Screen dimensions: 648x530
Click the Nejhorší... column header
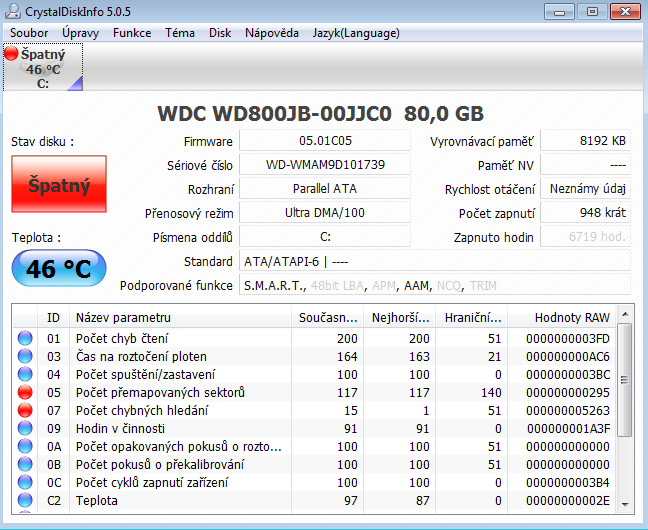tap(400, 318)
